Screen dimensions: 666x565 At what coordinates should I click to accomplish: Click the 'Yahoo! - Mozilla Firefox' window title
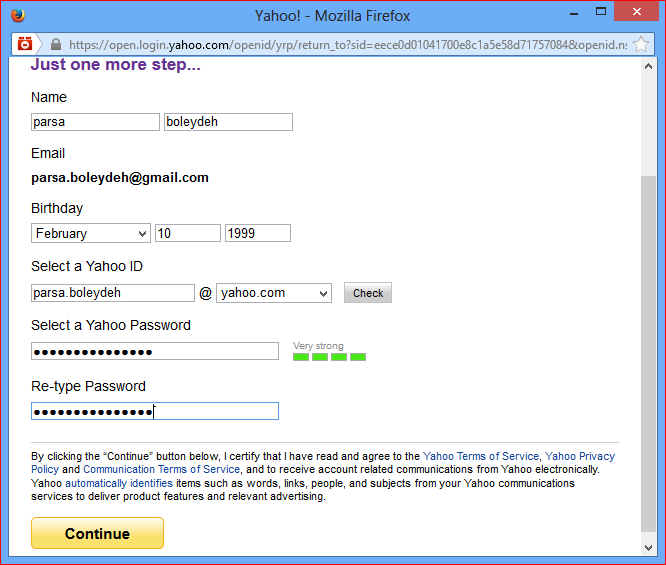pos(333,16)
